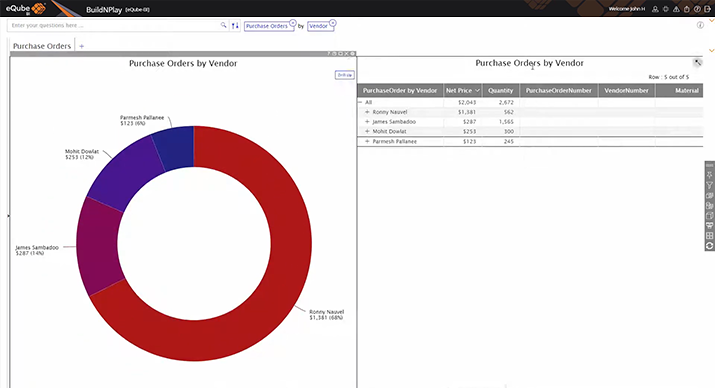Open the help question mark icon
Viewport: 715px width, 388px height.
point(697,9)
